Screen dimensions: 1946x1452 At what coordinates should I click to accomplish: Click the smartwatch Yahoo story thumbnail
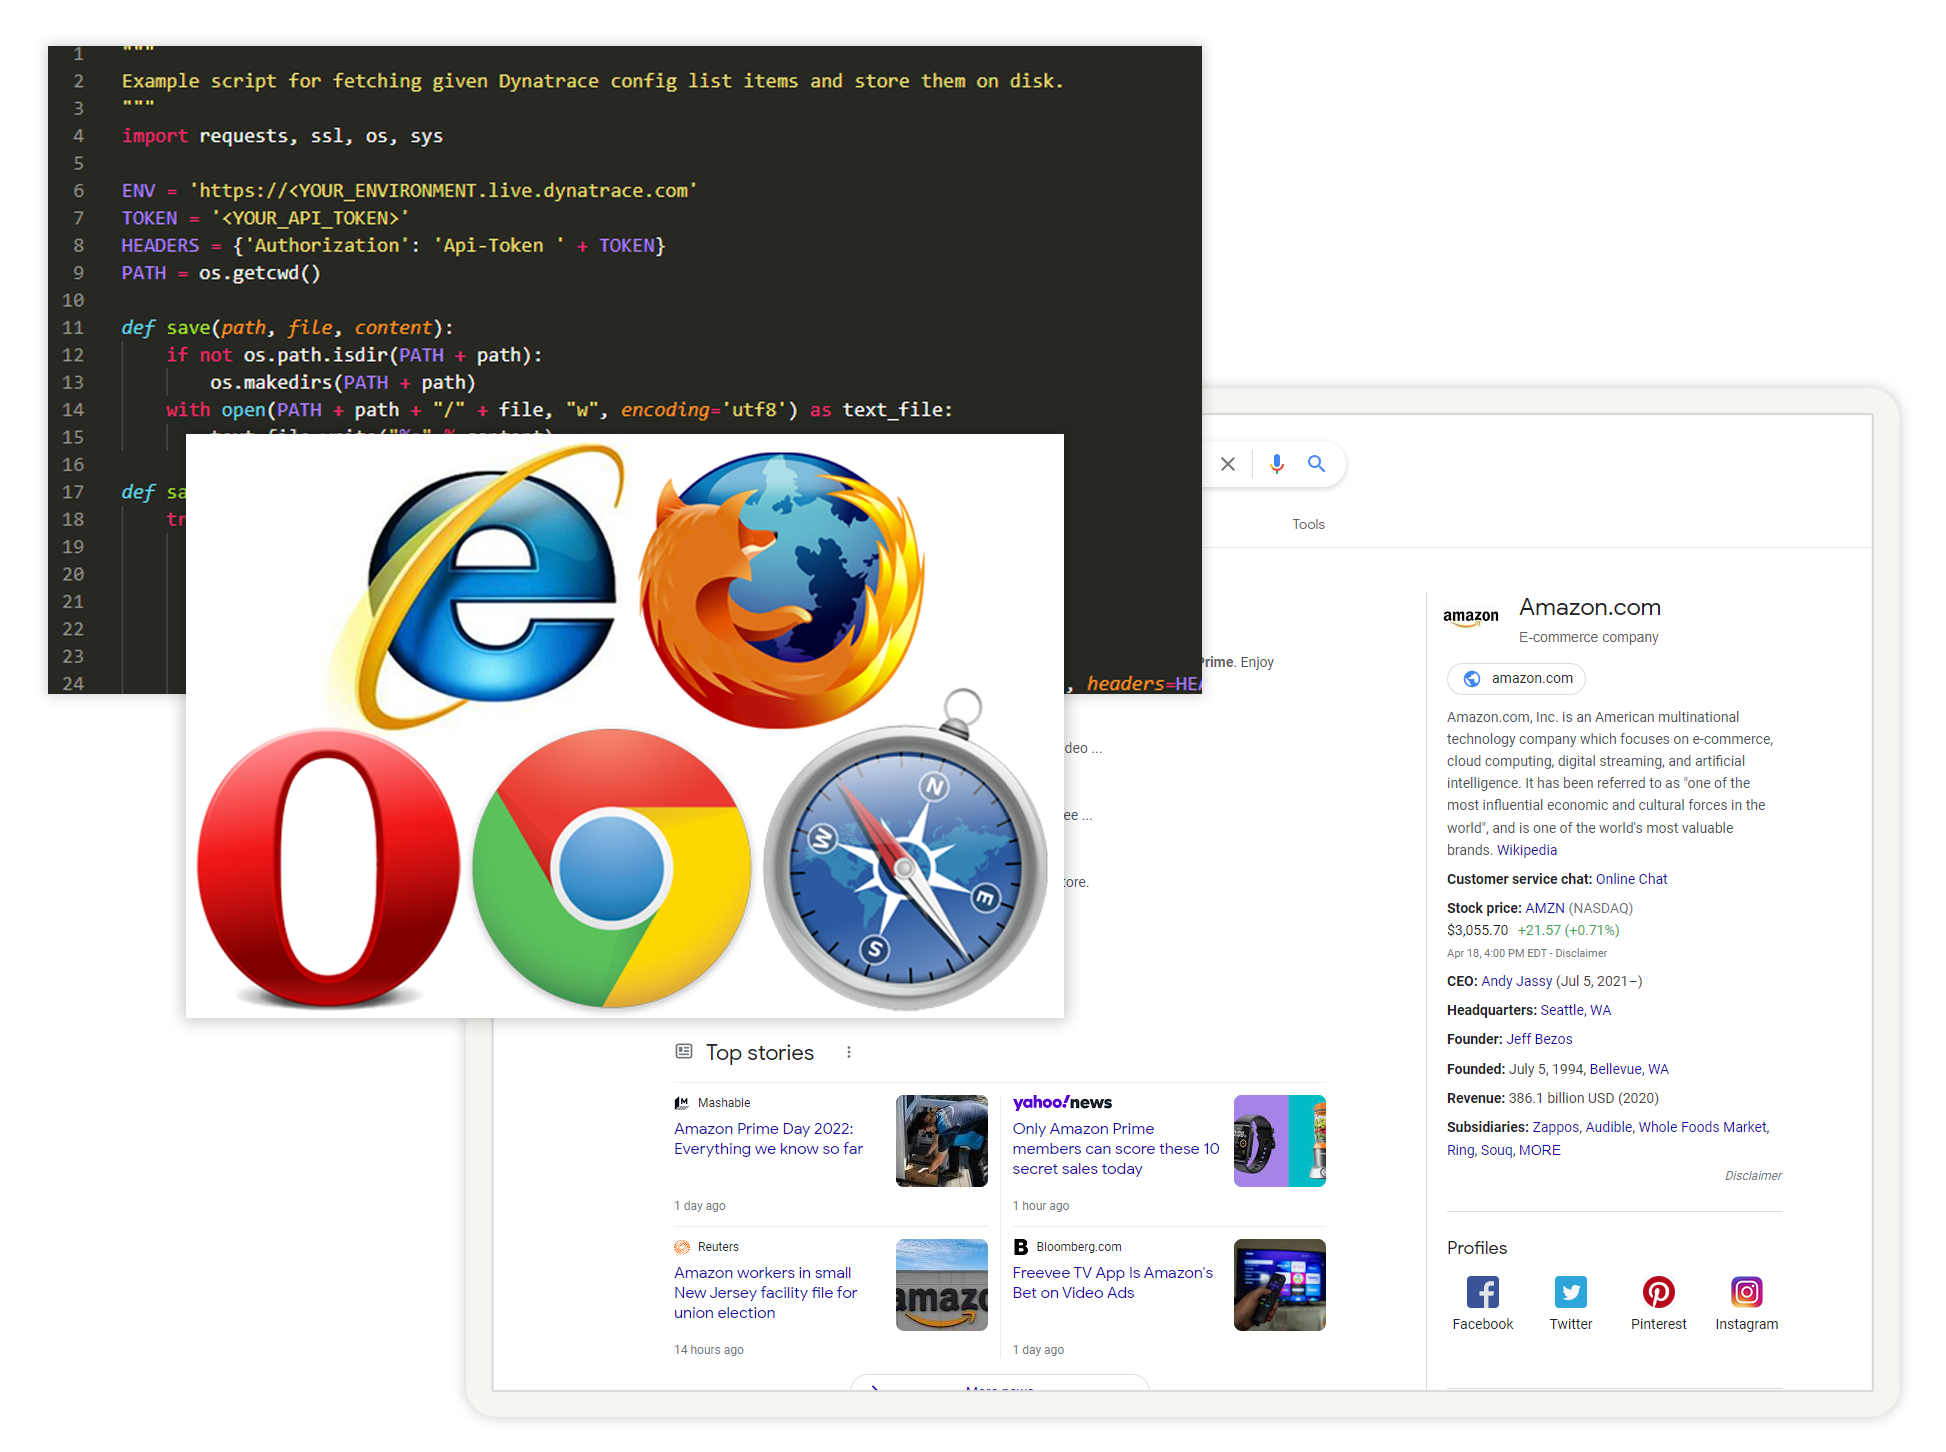pos(1280,1141)
